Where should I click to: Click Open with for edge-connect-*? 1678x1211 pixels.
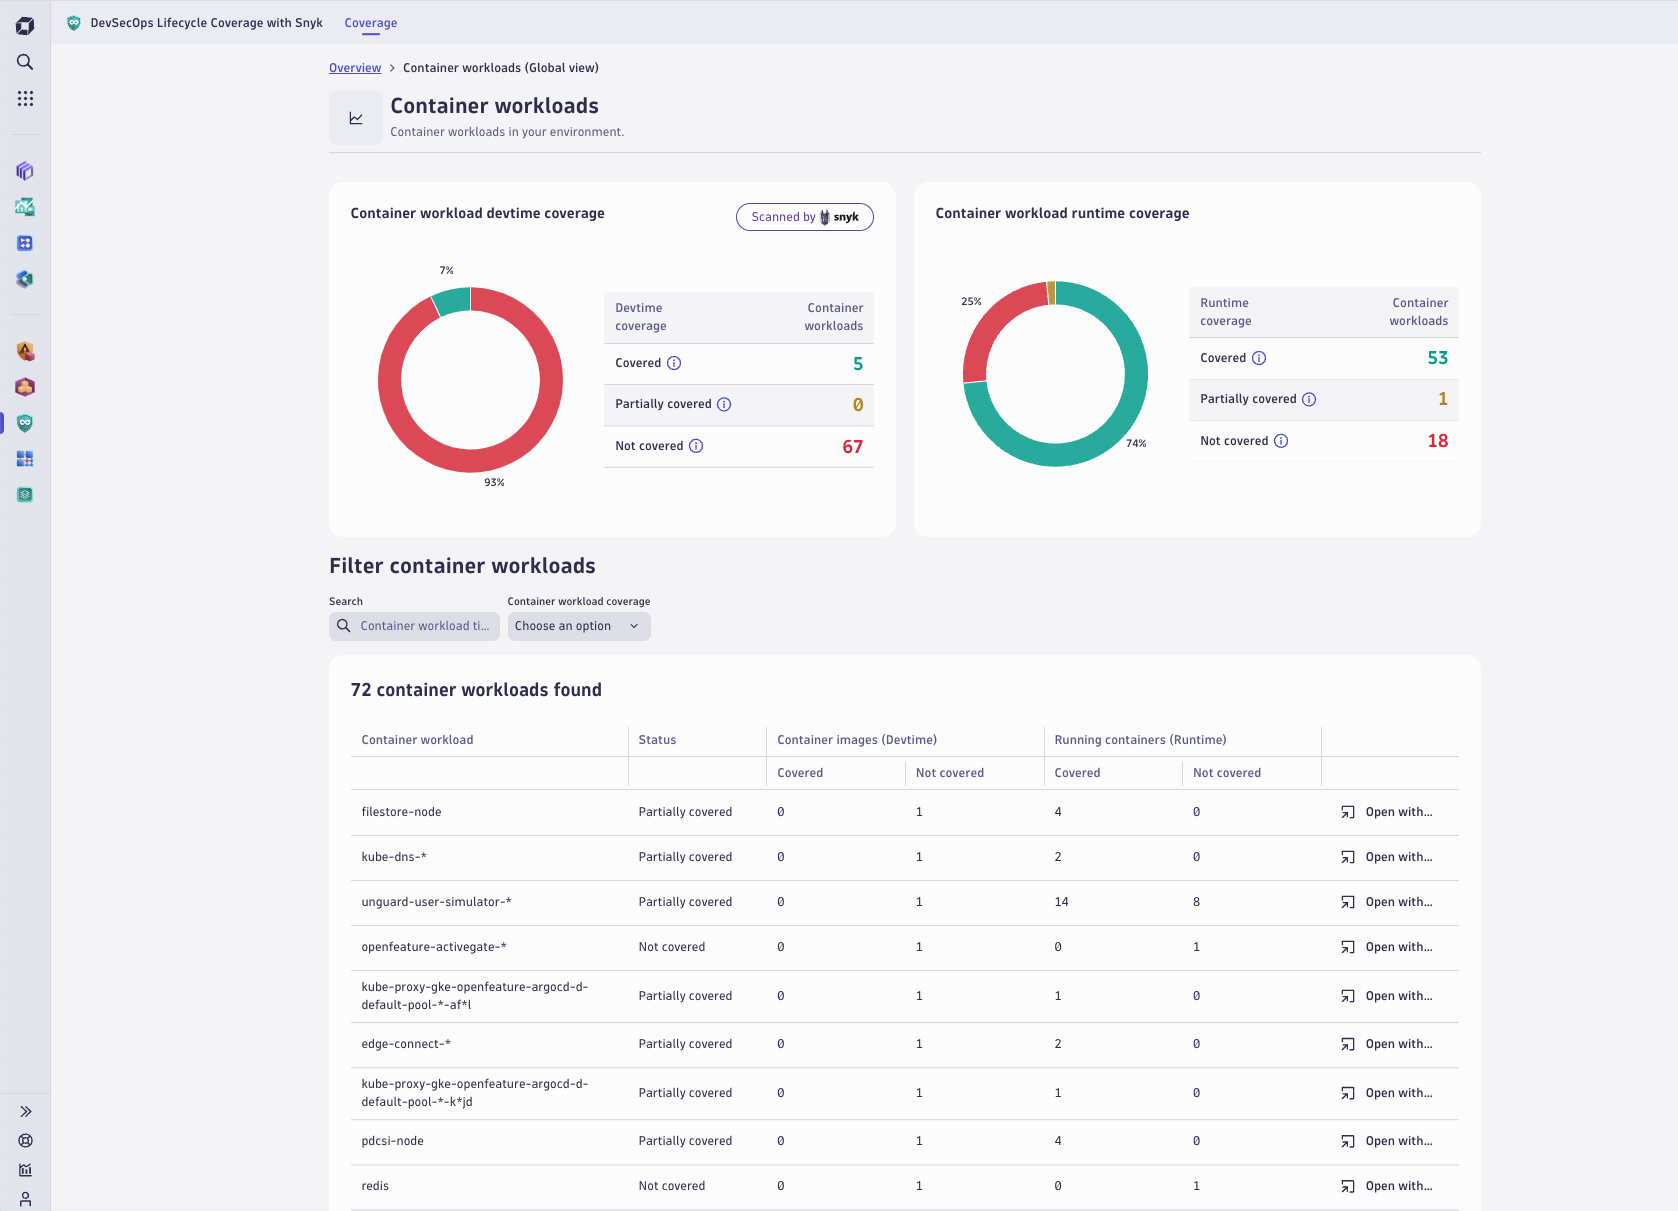1387,1044
